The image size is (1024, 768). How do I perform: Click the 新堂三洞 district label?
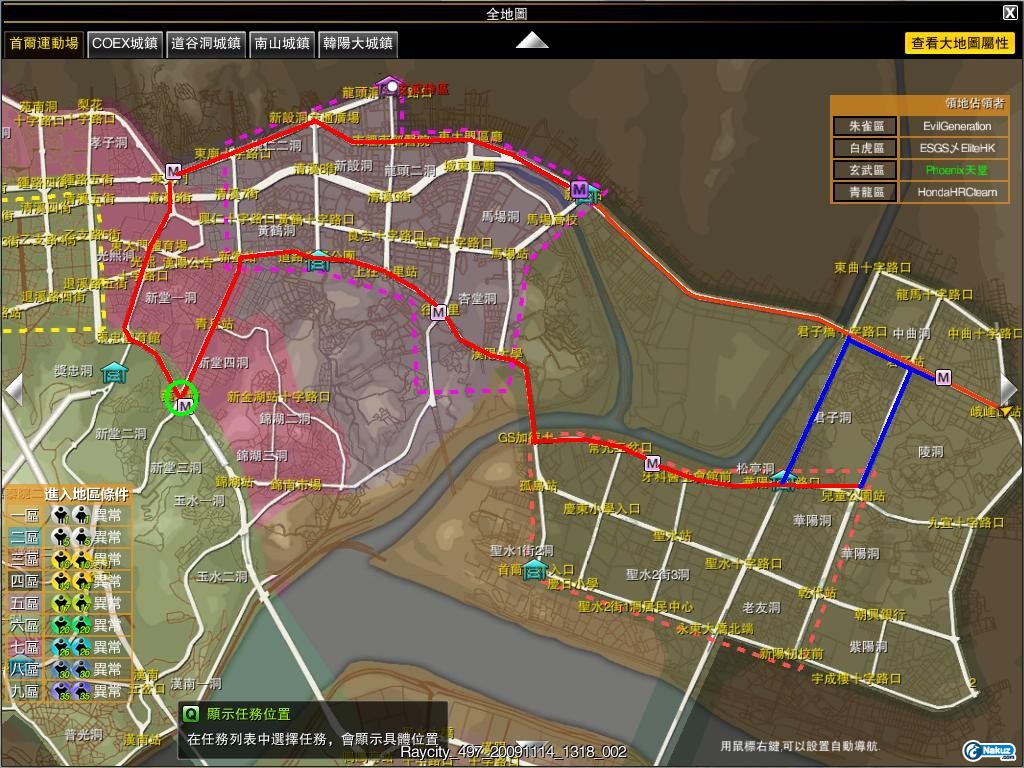tap(176, 468)
